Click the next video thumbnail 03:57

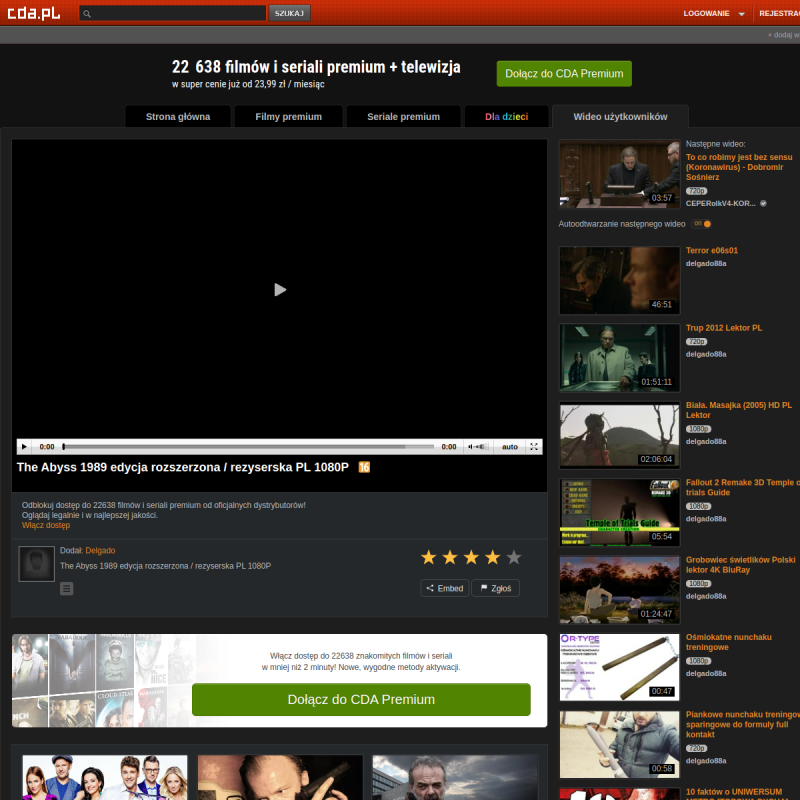pyautogui.click(x=620, y=174)
